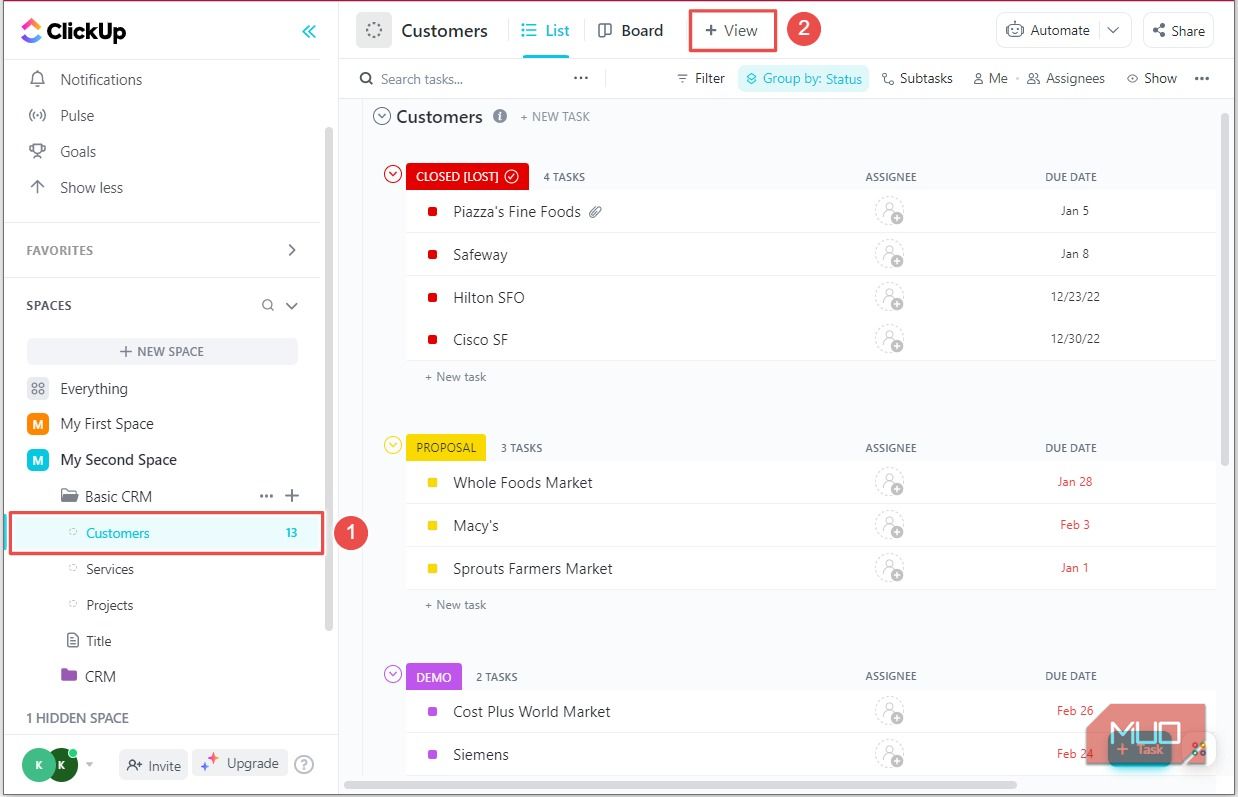Collapse the Spaces section chevron
The height and width of the screenshot is (797, 1238).
tap(292, 306)
